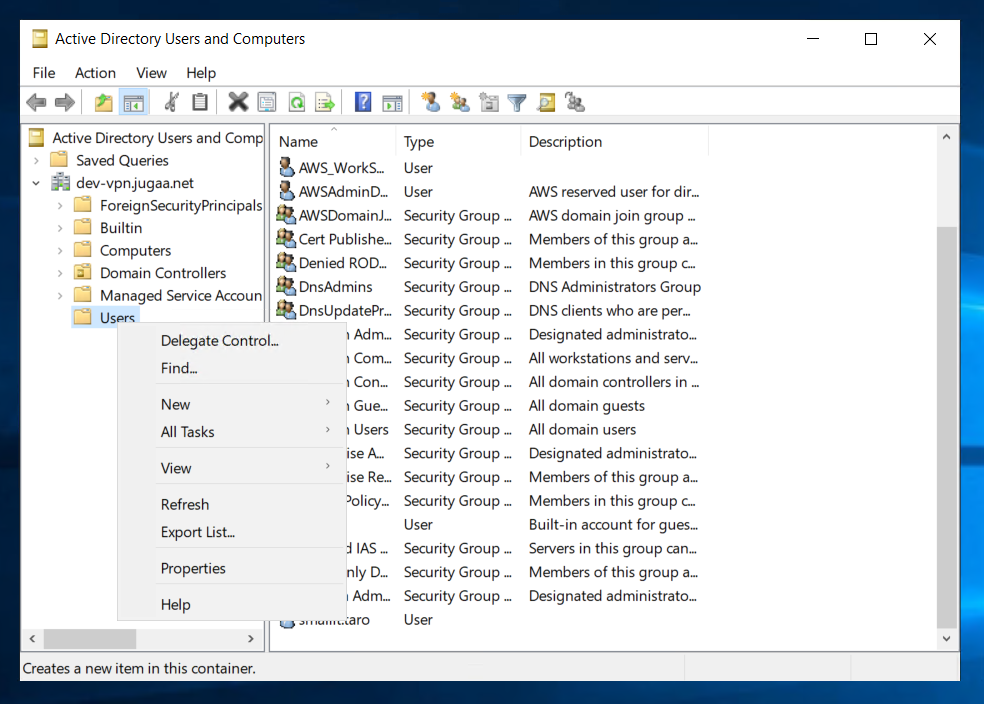Click the Filter funnel toolbar icon
Screen dimensions: 984x704
point(517,102)
